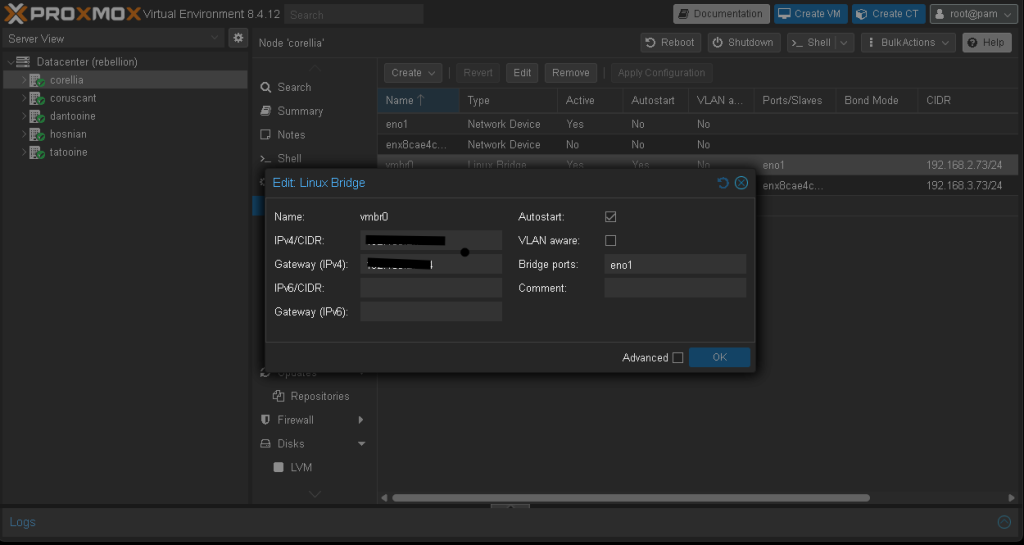Open LVM disks page
Image resolution: width=1024 pixels, height=545 pixels.
(300, 467)
